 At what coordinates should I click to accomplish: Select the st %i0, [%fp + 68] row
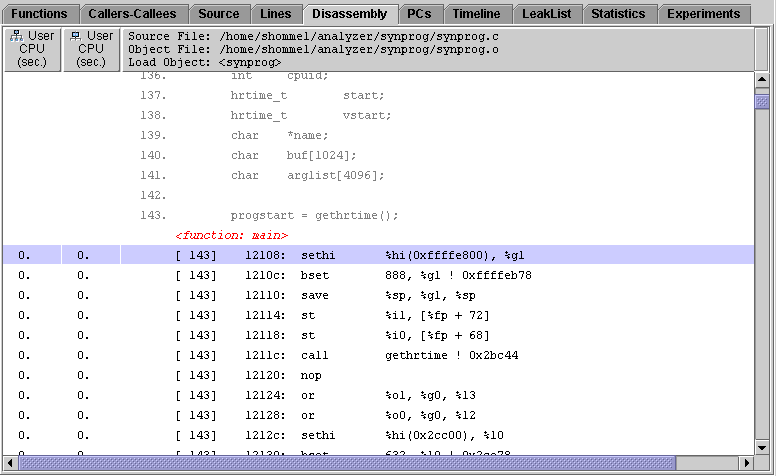(x=379, y=335)
